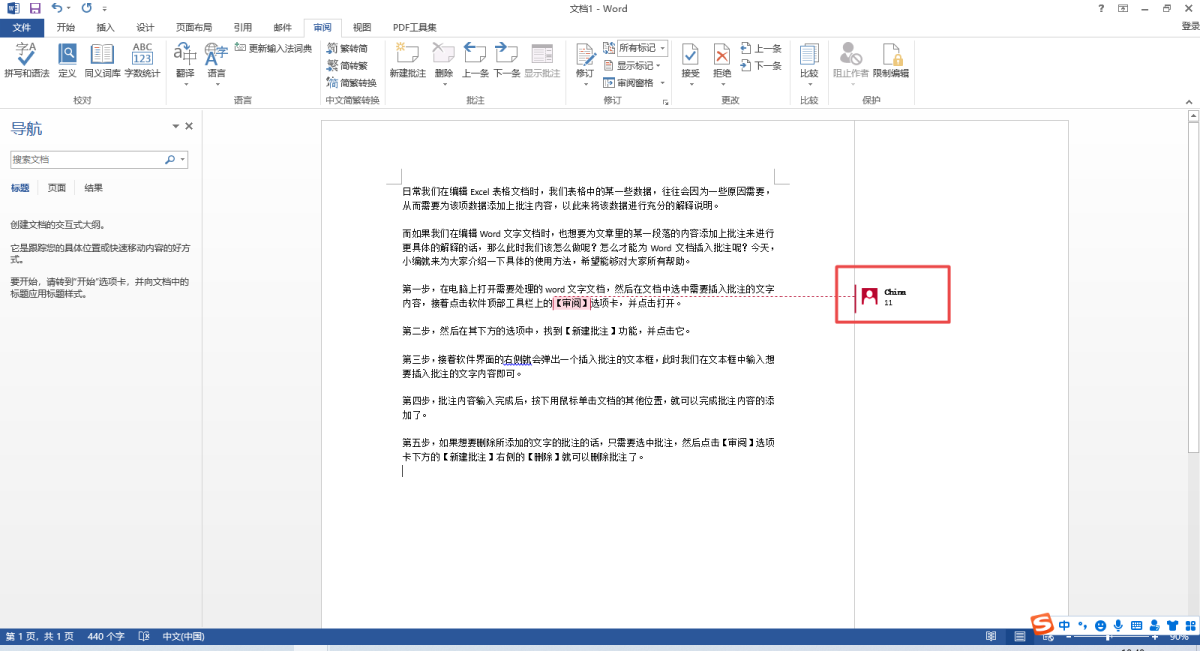The height and width of the screenshot is (651, 1200).
Task: Click 更新输入法词典 button
Action: tap(273, 48)
